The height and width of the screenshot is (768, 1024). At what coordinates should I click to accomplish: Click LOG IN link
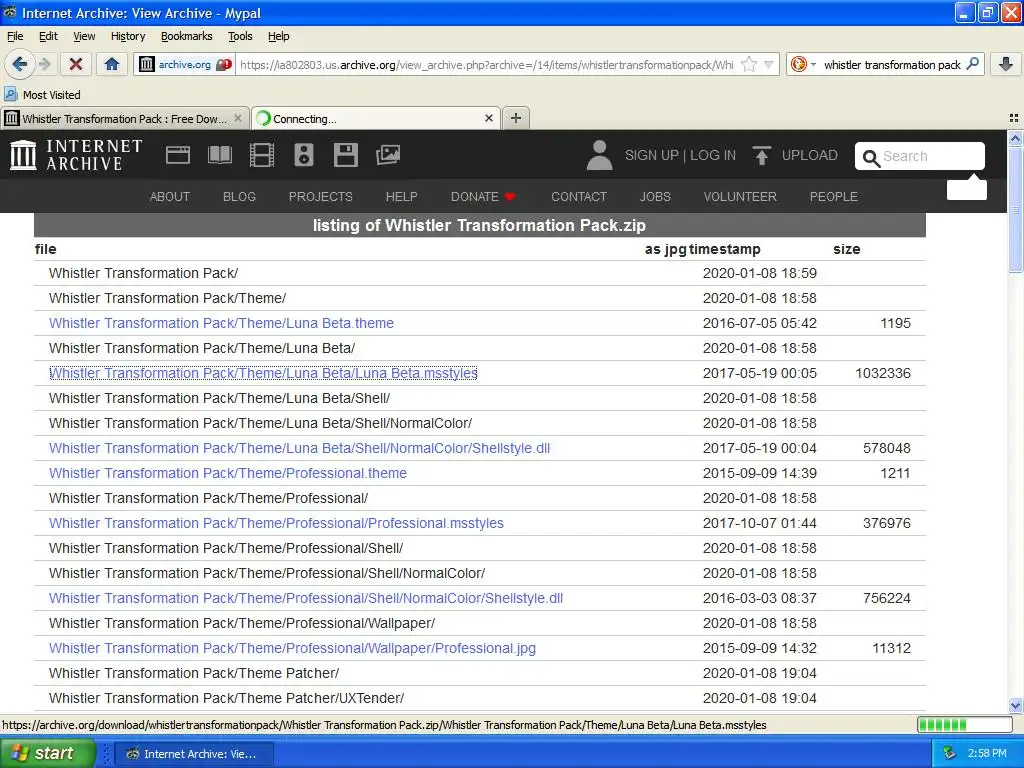pyautogui.click(x=713, y=155)
